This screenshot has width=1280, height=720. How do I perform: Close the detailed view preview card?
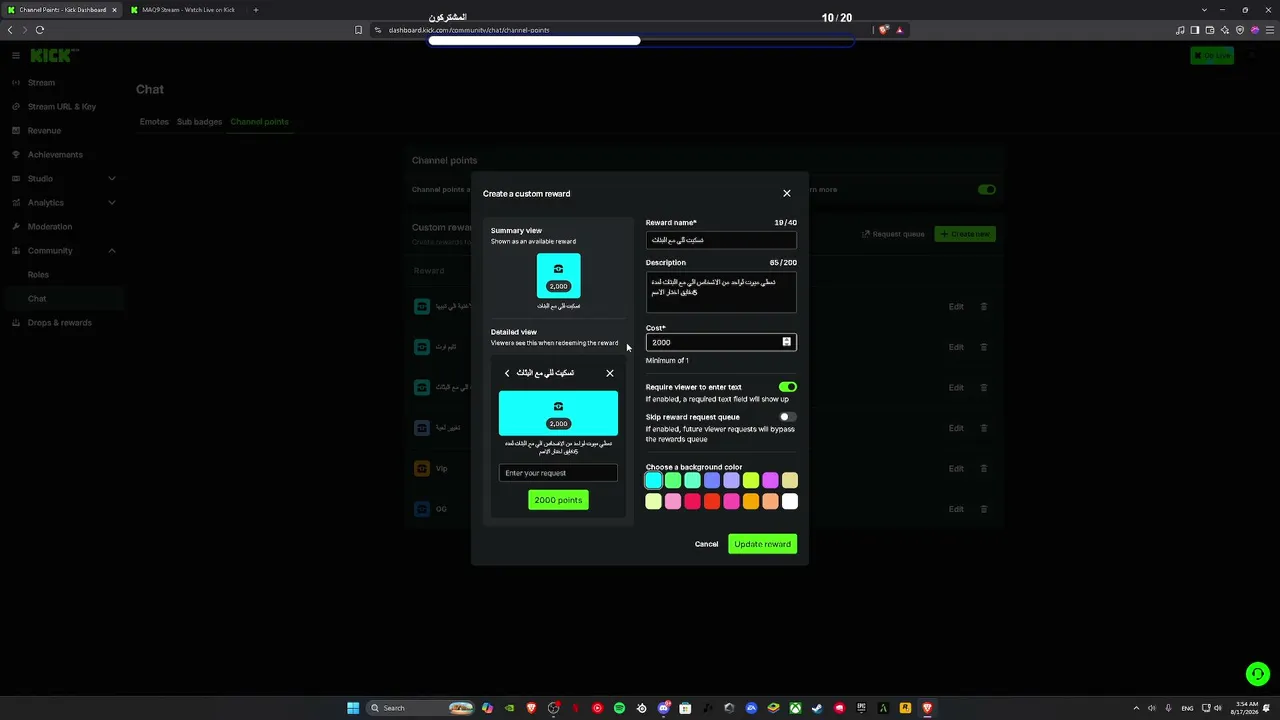tap(610, 373)
